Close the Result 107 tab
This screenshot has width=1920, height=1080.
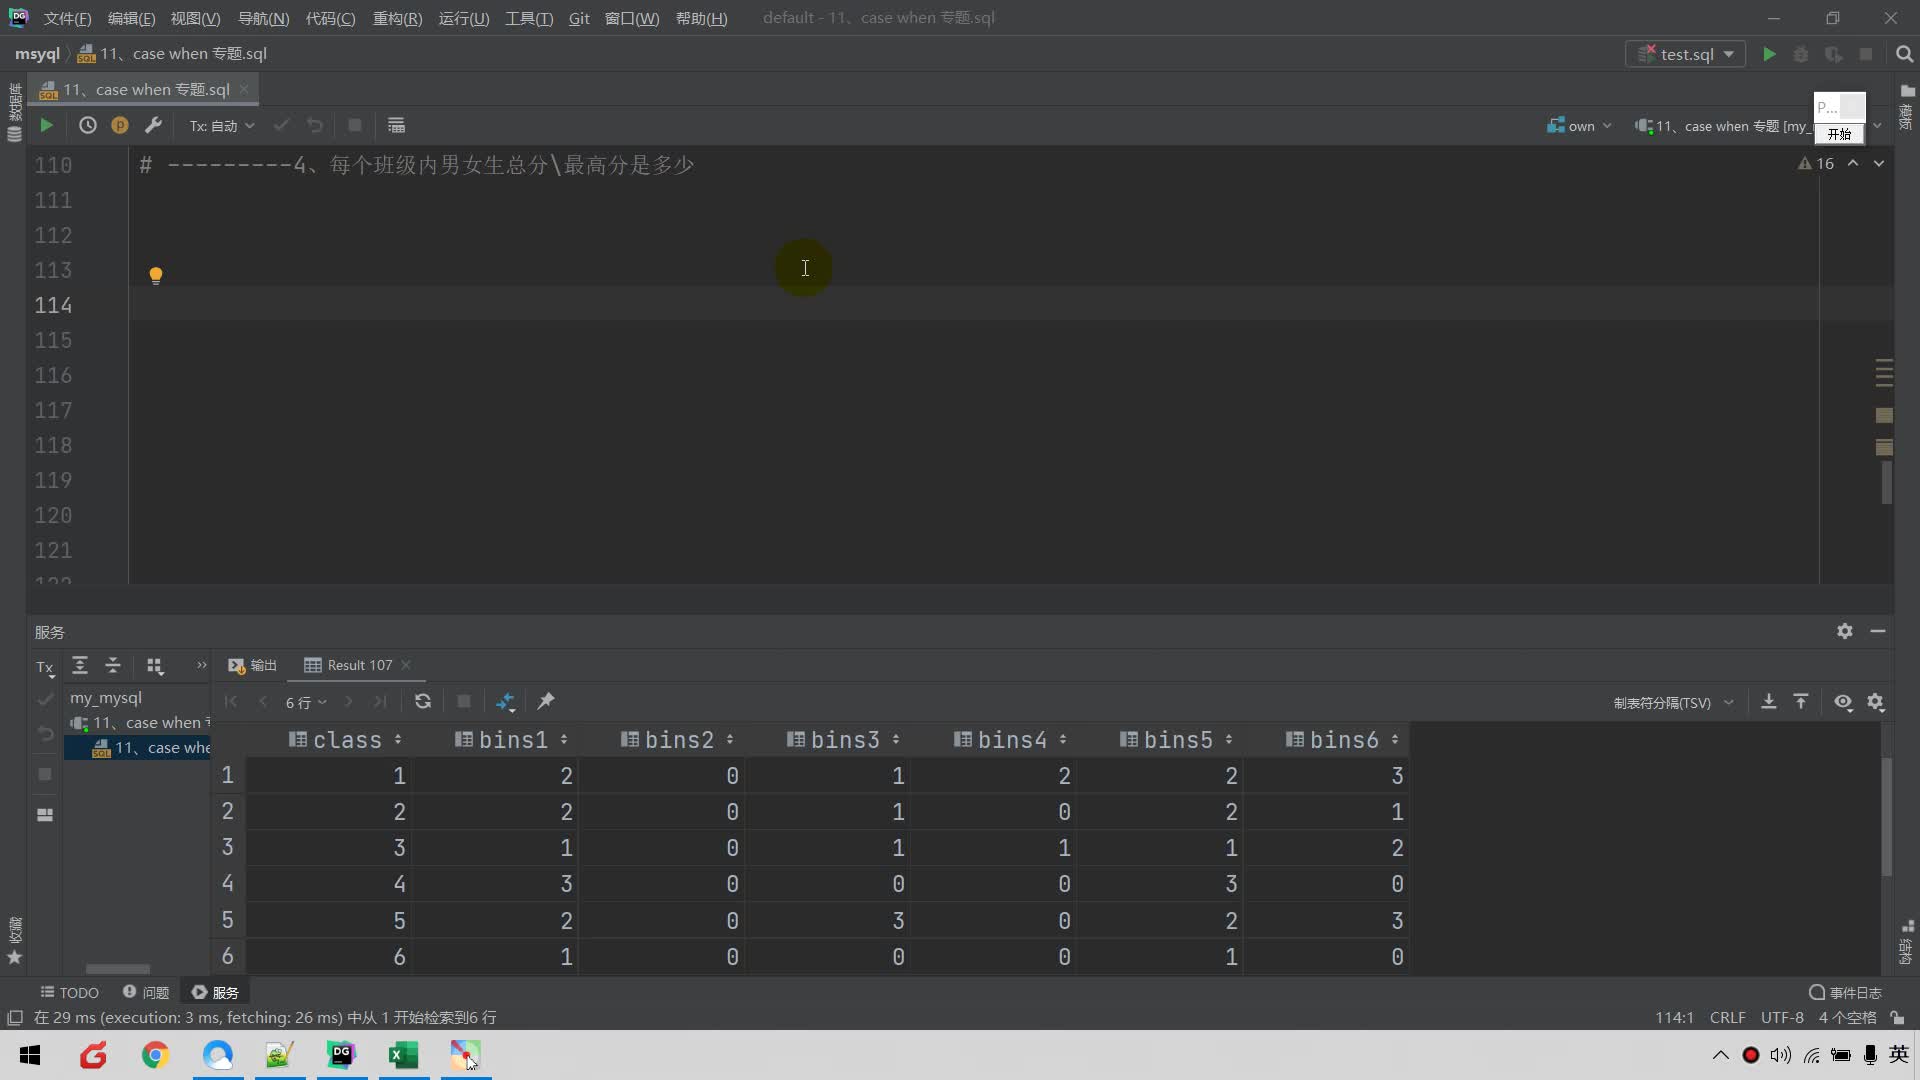click(406, 665)
